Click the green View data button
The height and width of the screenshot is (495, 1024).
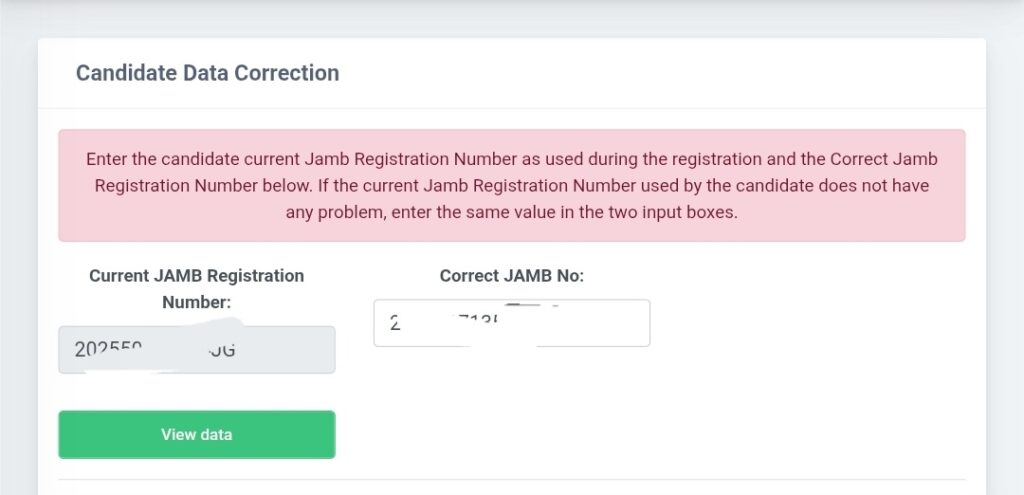coord(197,434)
